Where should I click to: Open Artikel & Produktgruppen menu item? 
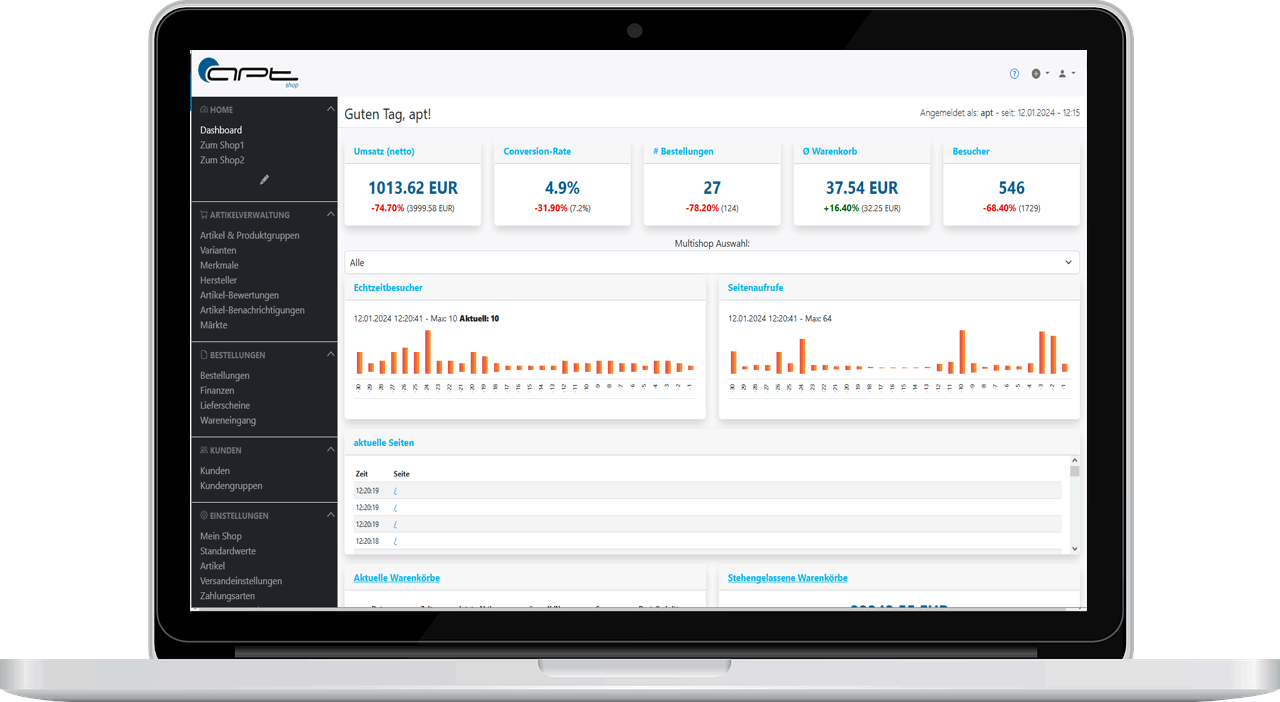click(249, 236)
